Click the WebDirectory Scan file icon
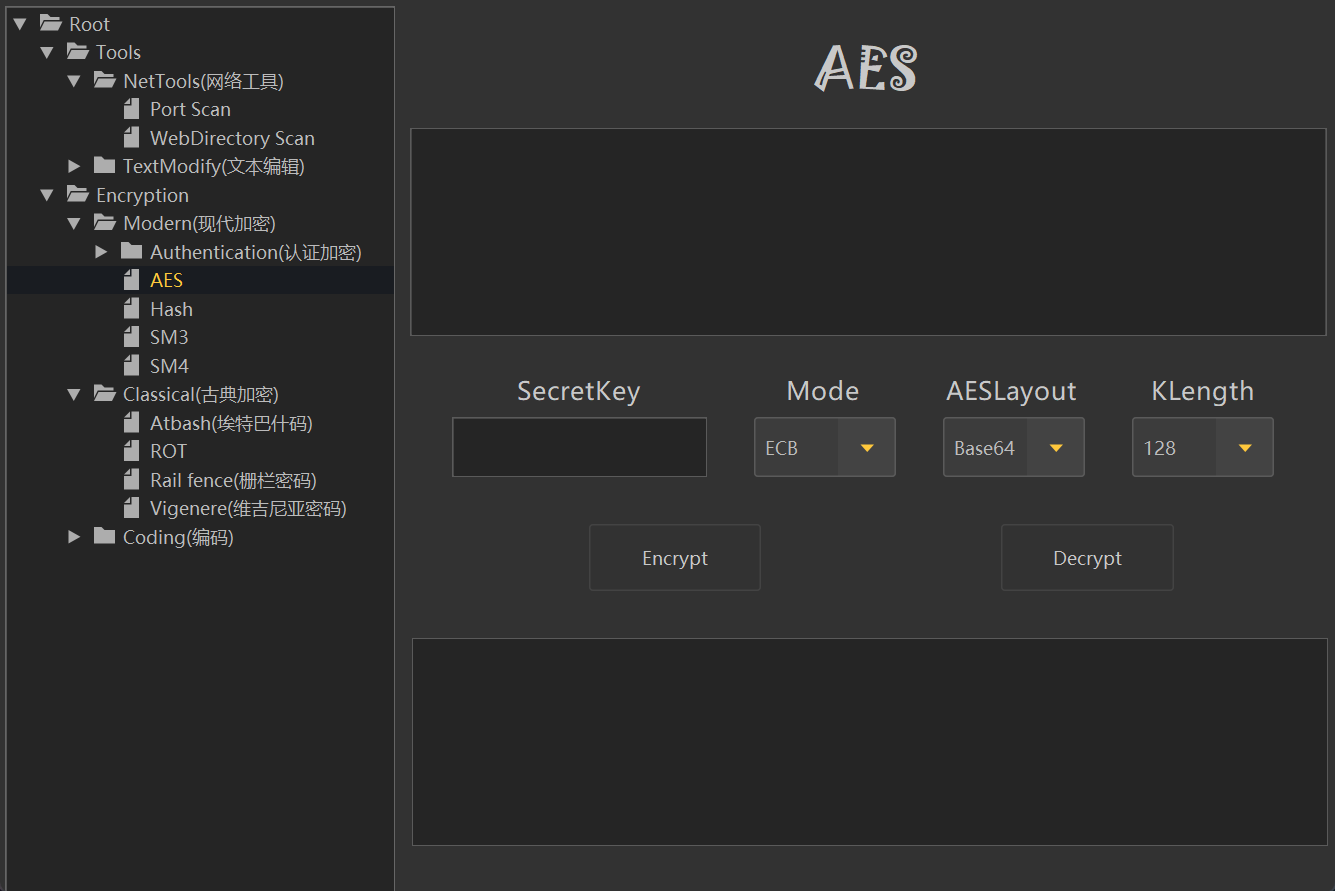This screenshot has height=891, width=1335. 131,138
